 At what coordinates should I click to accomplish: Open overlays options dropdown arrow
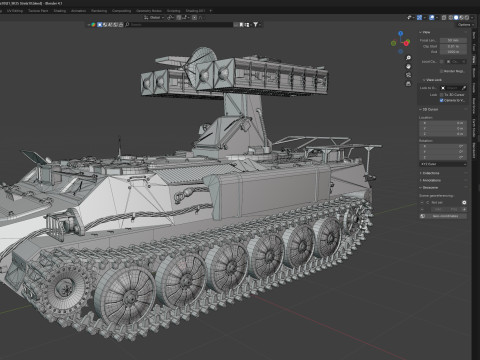pyautogui.click(x=436, y=17)
